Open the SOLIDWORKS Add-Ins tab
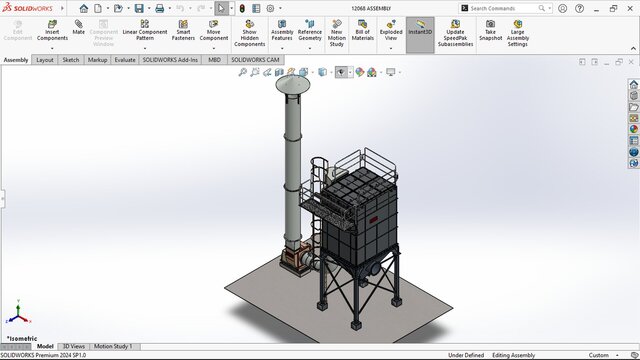This screenshot has width=640, height=360. tap(170, 60)
